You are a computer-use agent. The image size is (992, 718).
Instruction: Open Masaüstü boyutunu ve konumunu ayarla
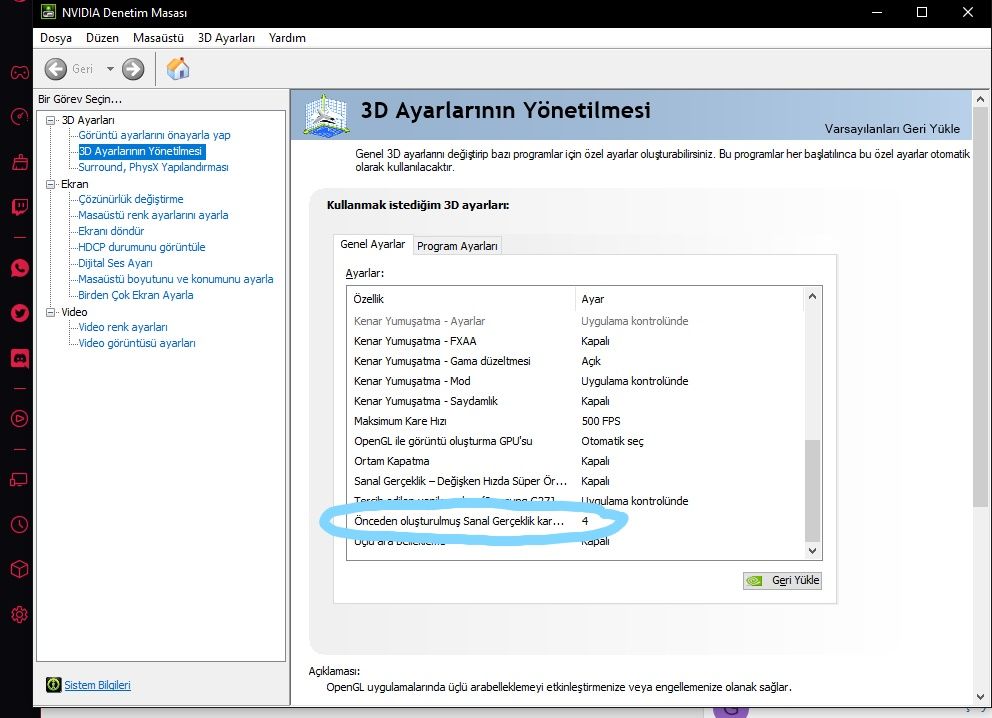(176, 279)
